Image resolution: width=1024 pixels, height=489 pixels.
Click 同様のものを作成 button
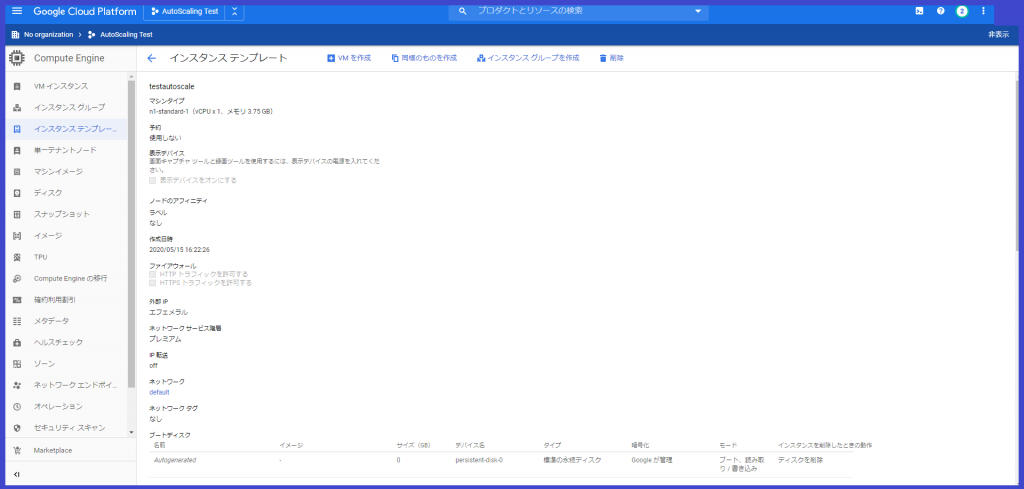click(x=424, y=58)
